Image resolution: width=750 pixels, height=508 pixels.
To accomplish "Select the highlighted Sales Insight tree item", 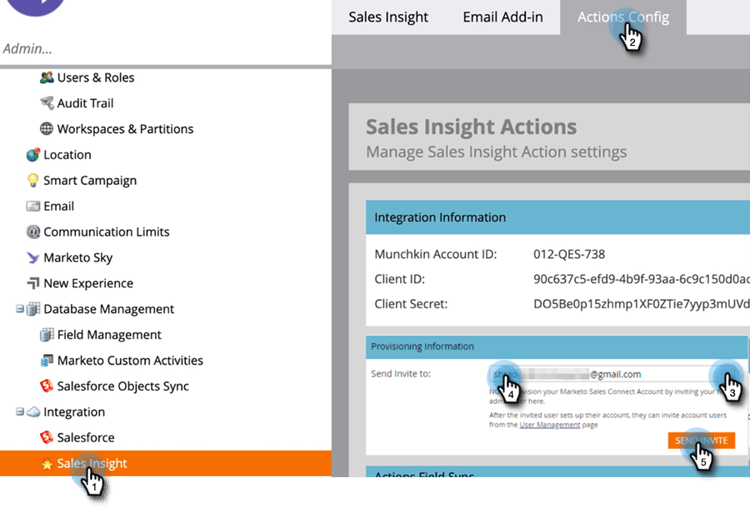I will coord(165,464).
